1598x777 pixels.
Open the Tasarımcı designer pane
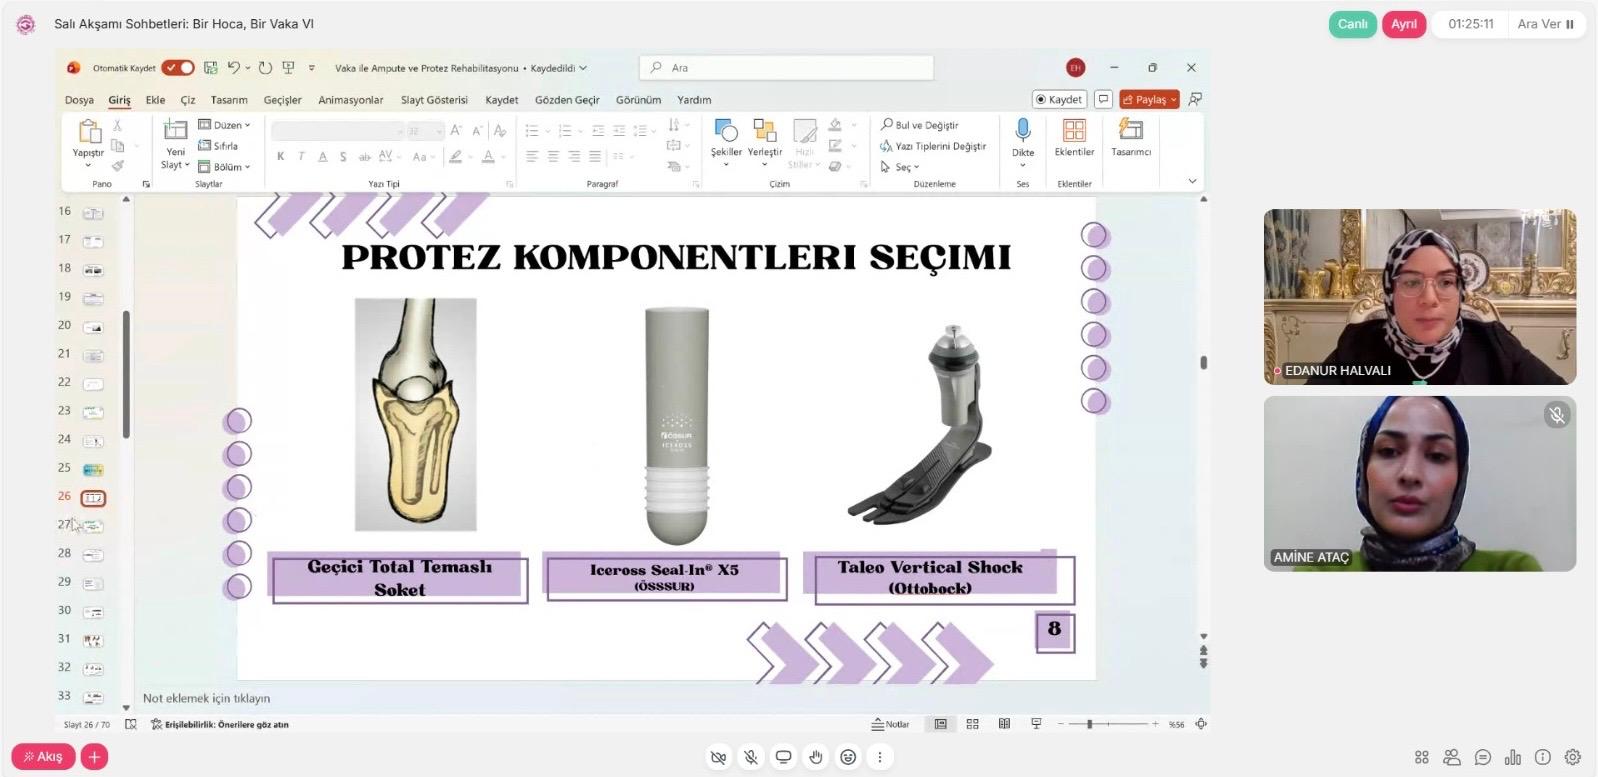(x=1131, y=131)
